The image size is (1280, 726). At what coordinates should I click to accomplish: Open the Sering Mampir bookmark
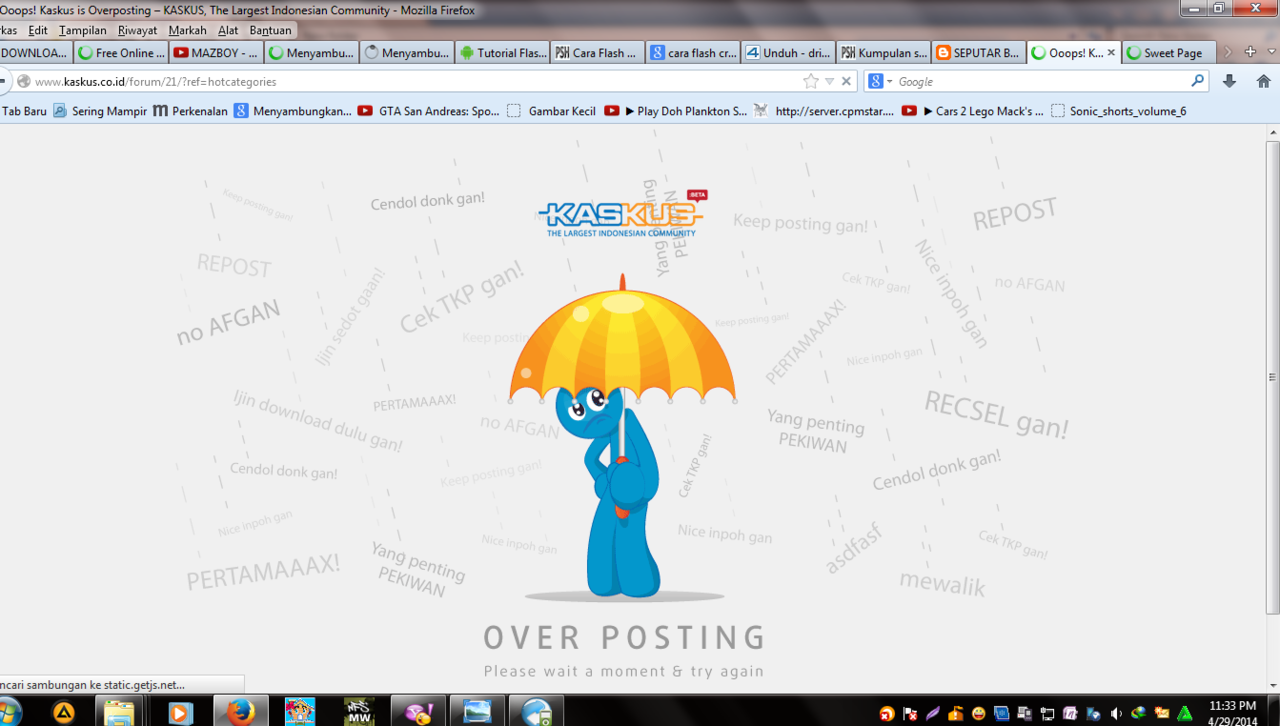[100, 111]
